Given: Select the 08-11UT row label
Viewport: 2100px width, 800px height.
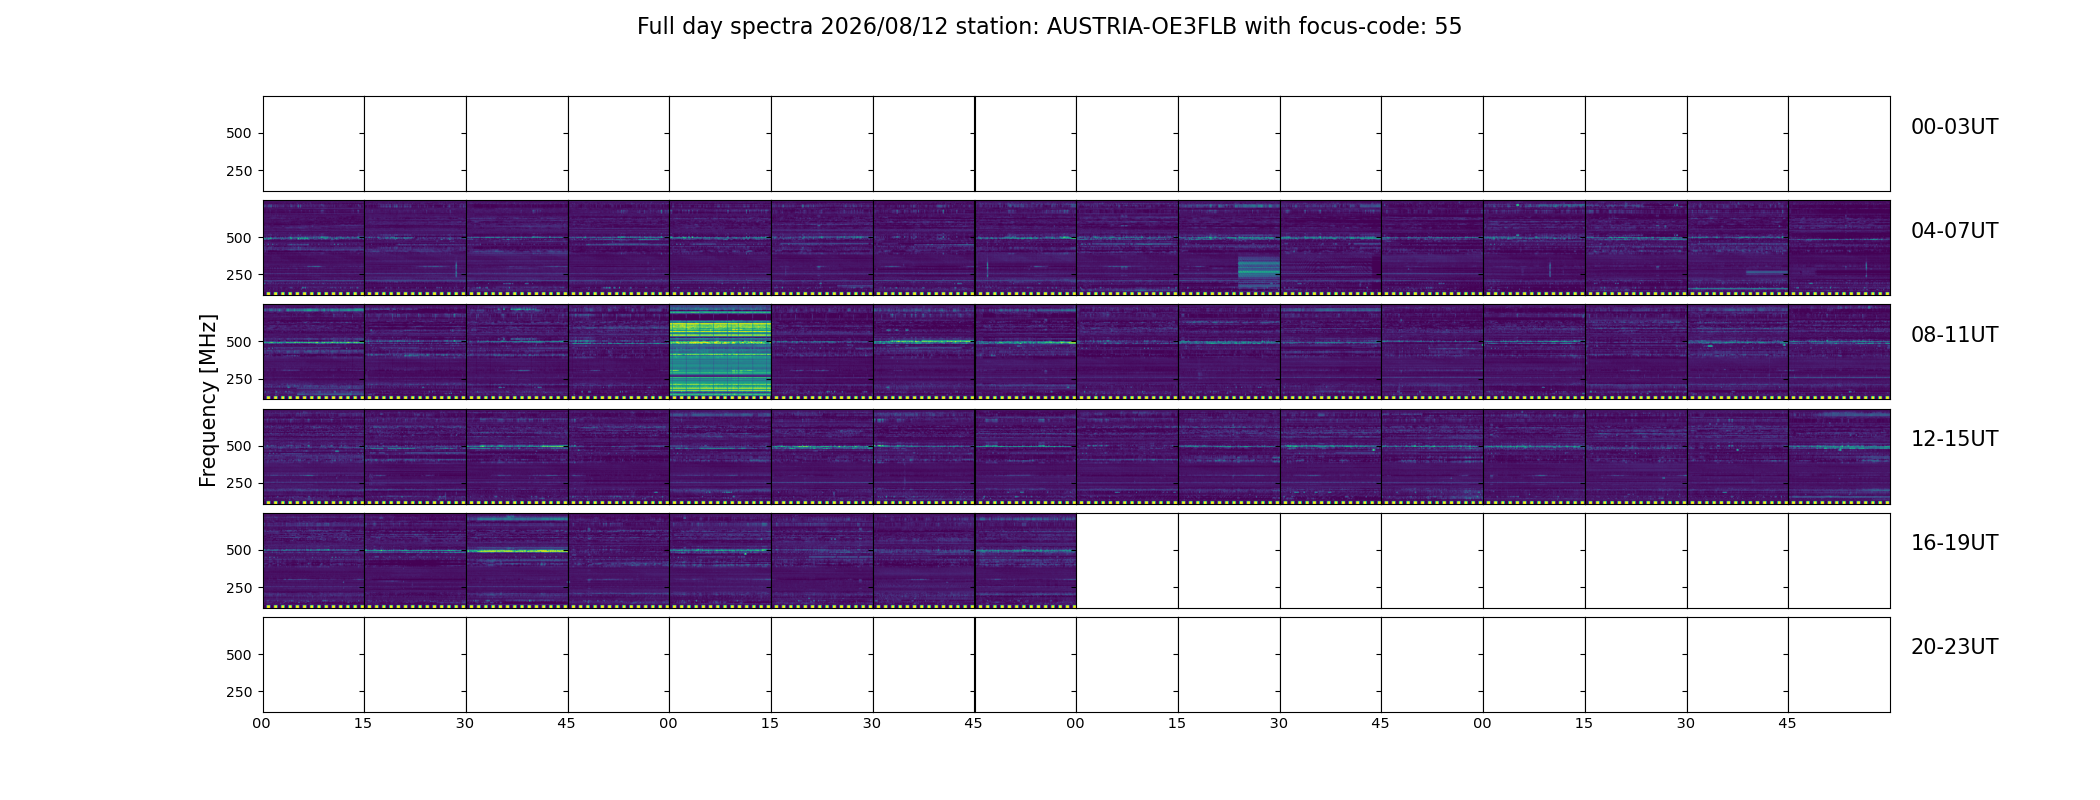Looking at the screenshot, I should point(1954,335).
